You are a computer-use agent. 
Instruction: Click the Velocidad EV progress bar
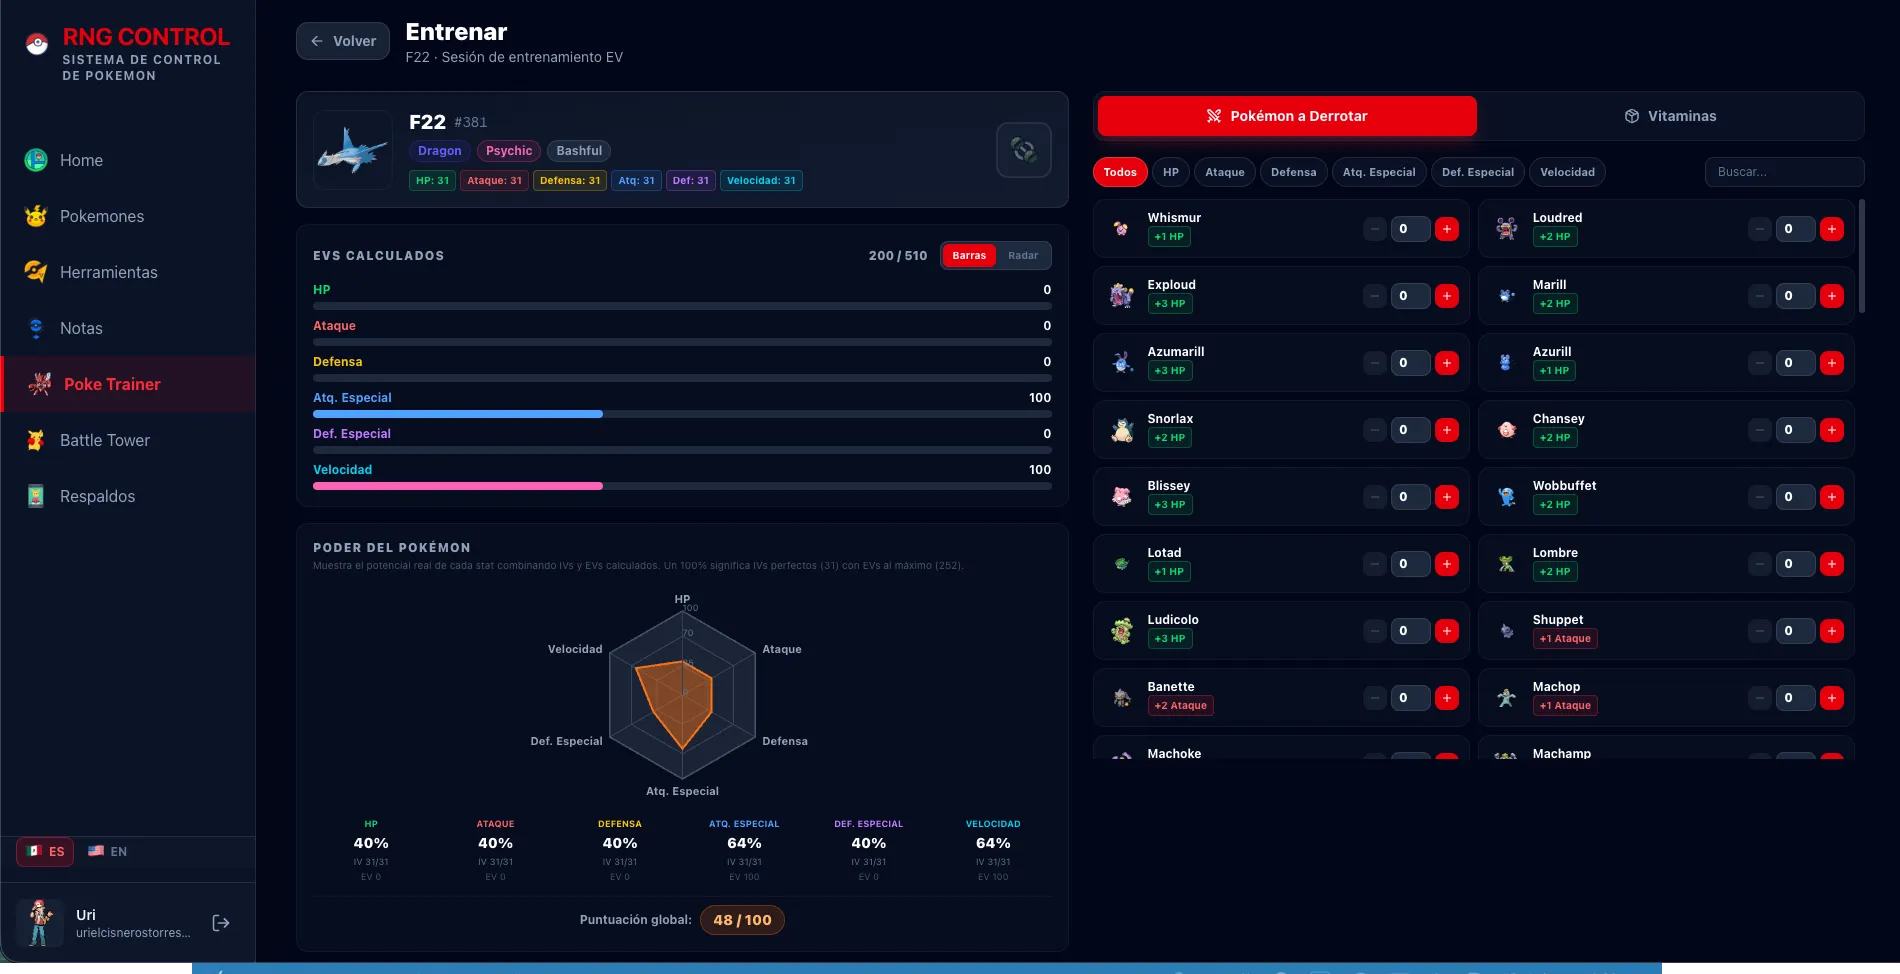click(x=682, y=486)
